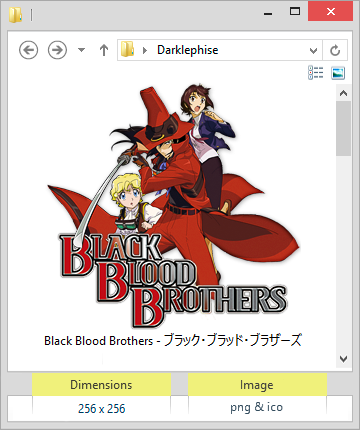
Task: Switch to large thumbnails view
Action: (x=338, y=73)
